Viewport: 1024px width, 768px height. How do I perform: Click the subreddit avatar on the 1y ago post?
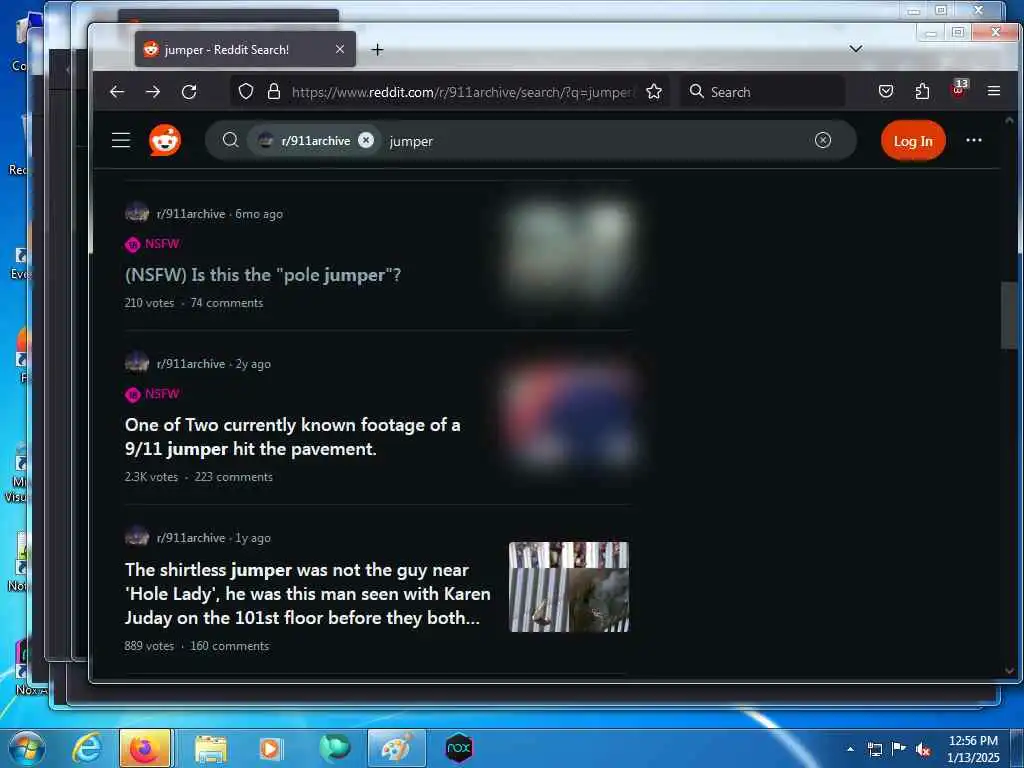(137, 536)
